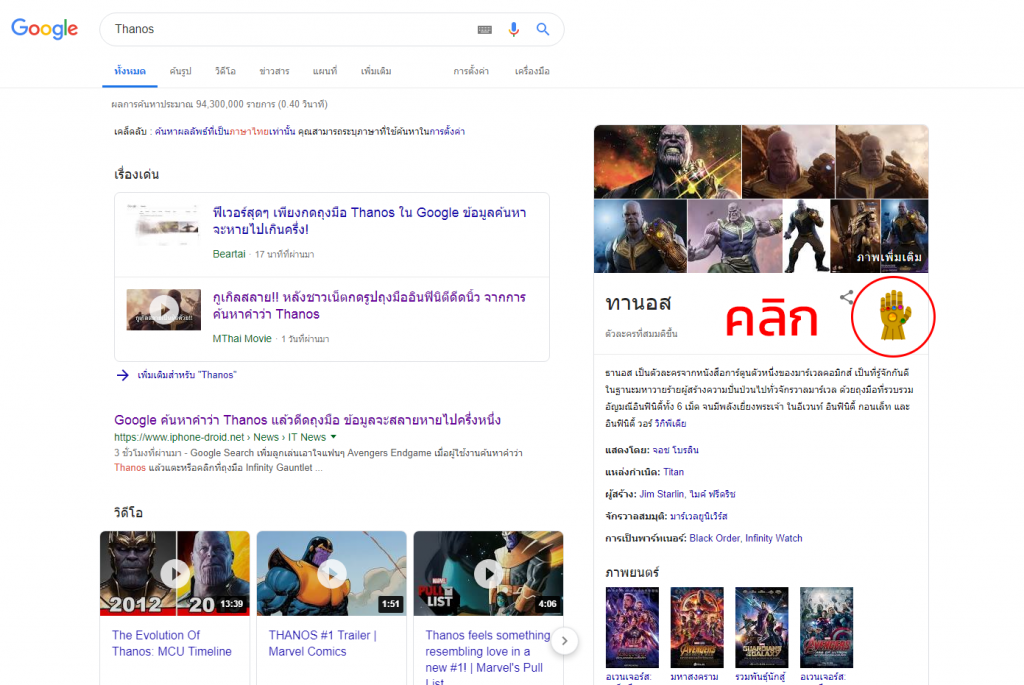Click the share icon beside ทานอส

tap(846, 298)
